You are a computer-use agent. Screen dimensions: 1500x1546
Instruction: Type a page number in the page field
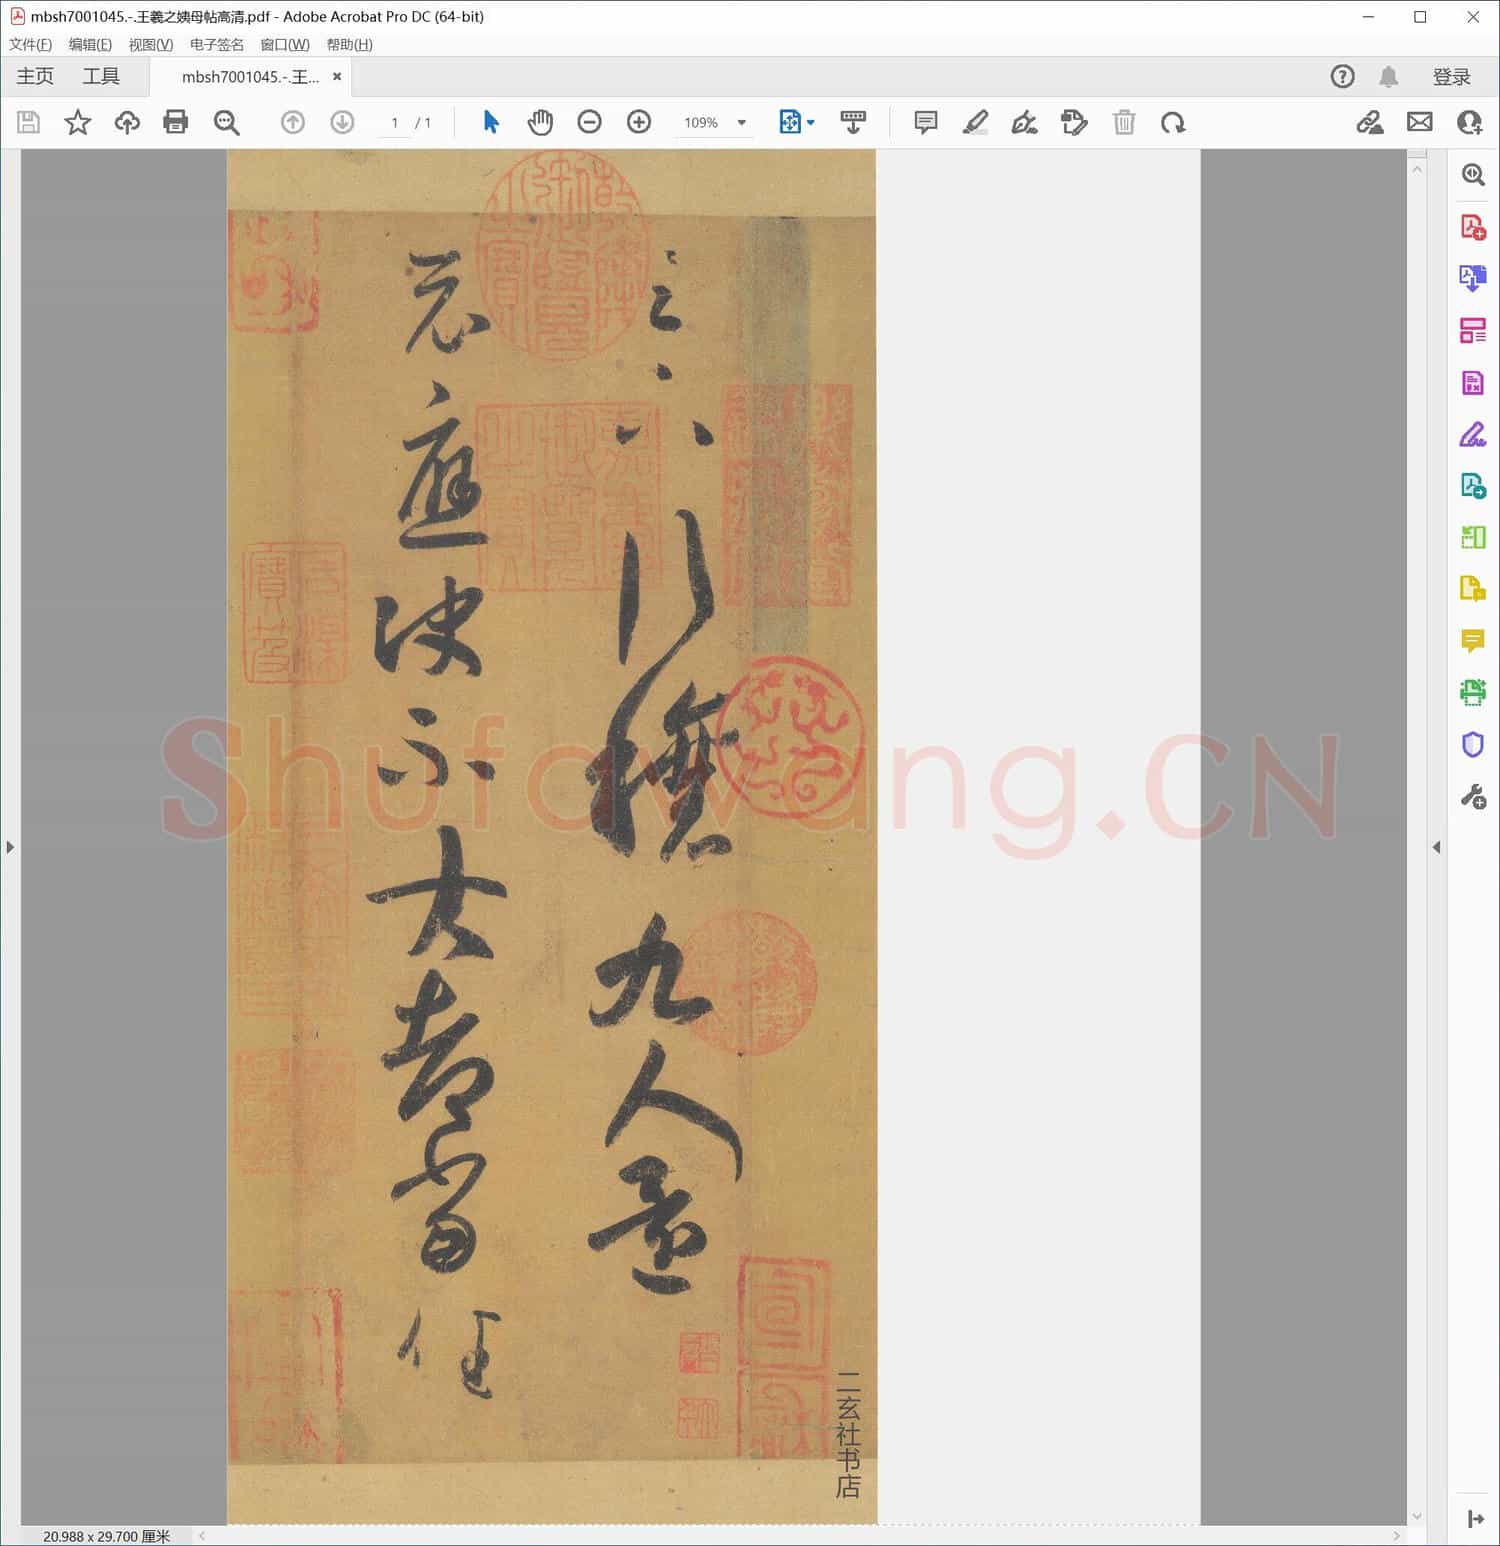(395, 122)
